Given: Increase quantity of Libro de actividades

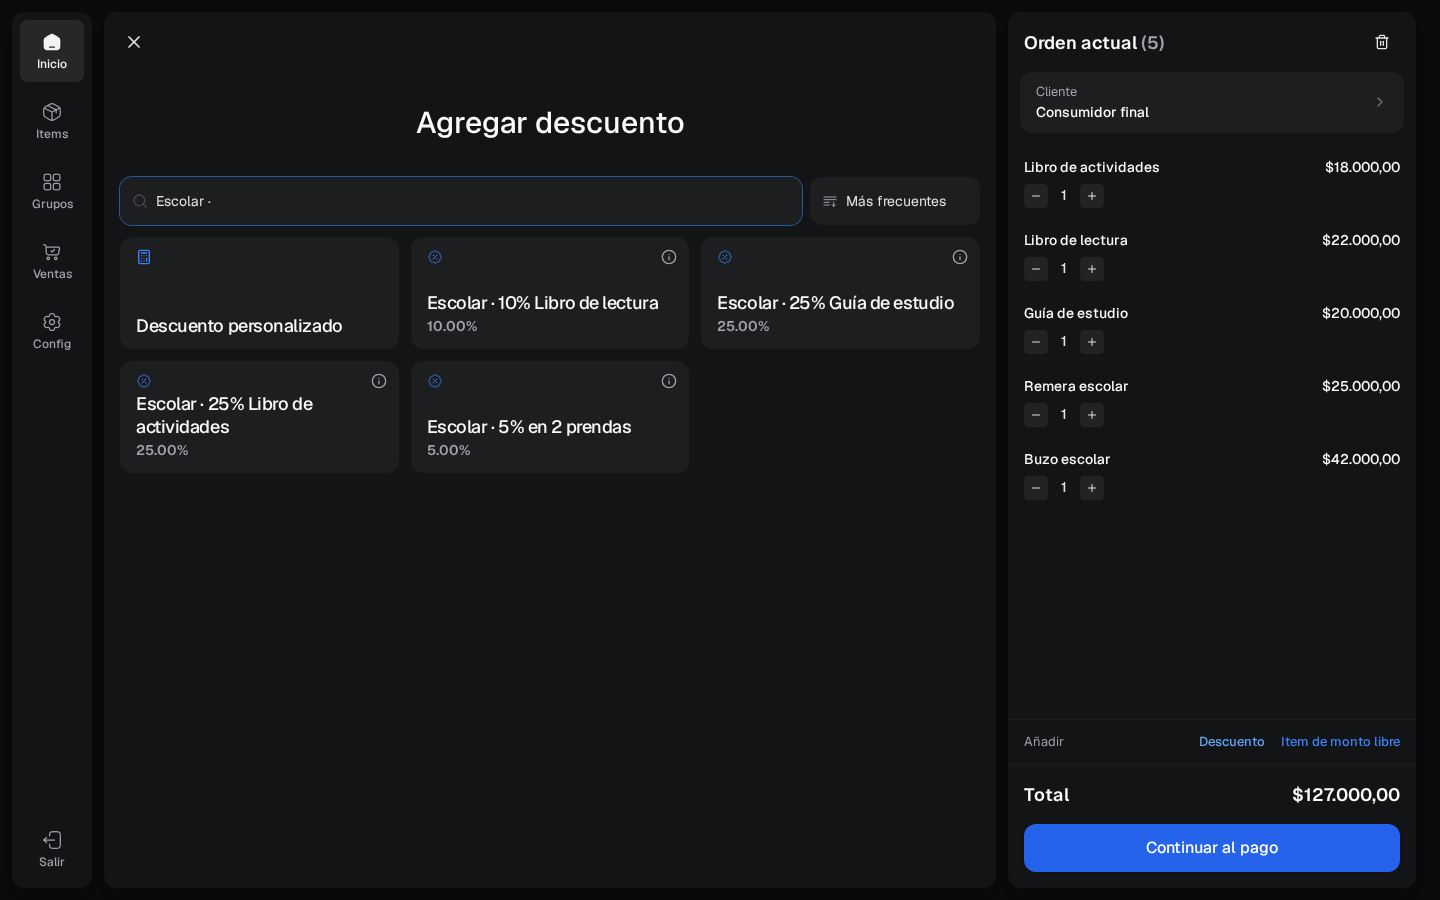Looking at the screenshot, I should (1092, 196).
